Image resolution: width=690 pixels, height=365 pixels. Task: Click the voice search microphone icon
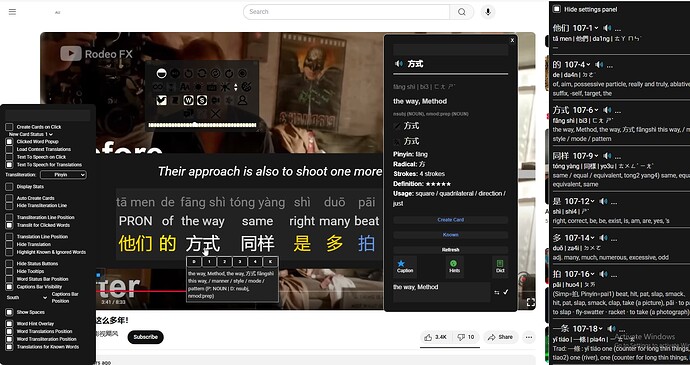coord(488,12)
